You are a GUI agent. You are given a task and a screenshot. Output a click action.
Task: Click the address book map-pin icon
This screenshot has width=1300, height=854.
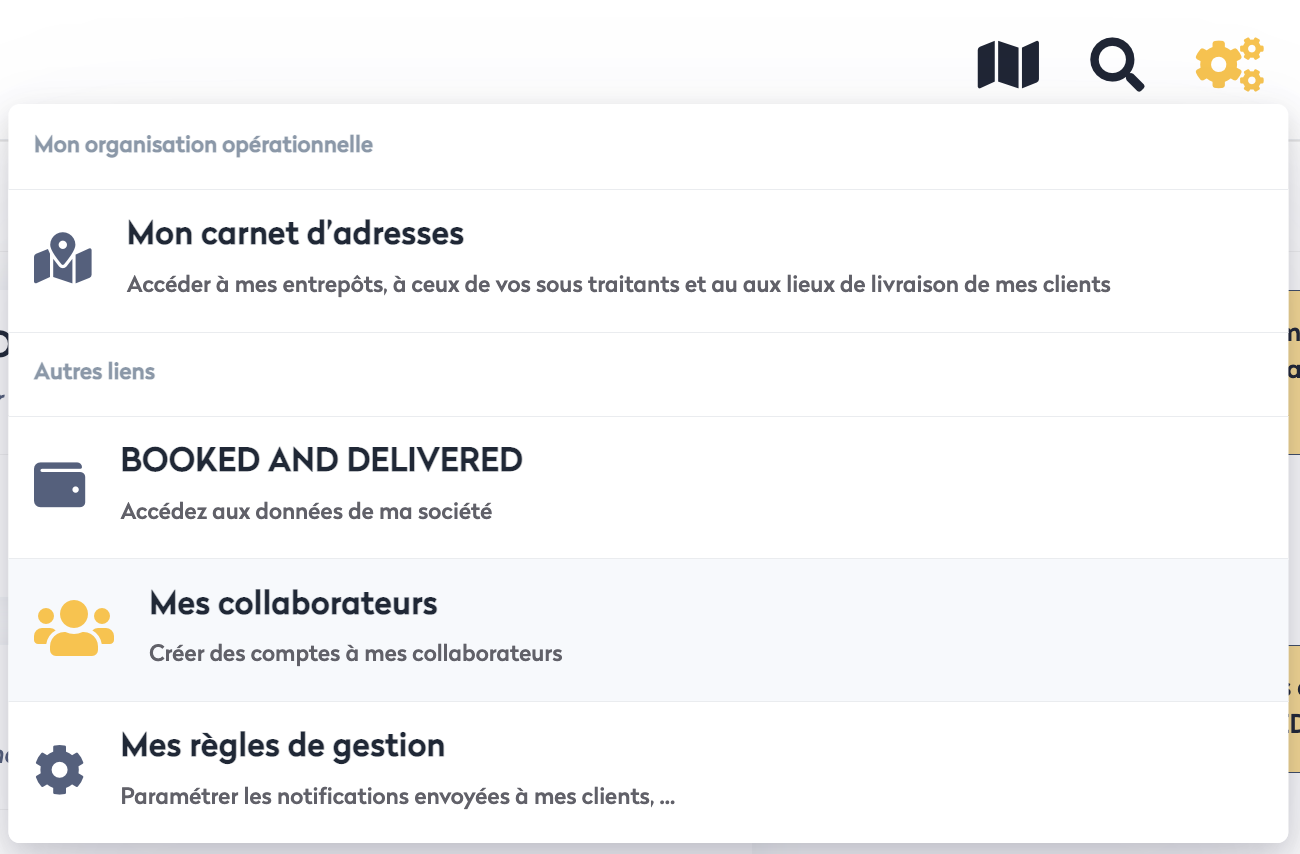(x=63, y=258)
